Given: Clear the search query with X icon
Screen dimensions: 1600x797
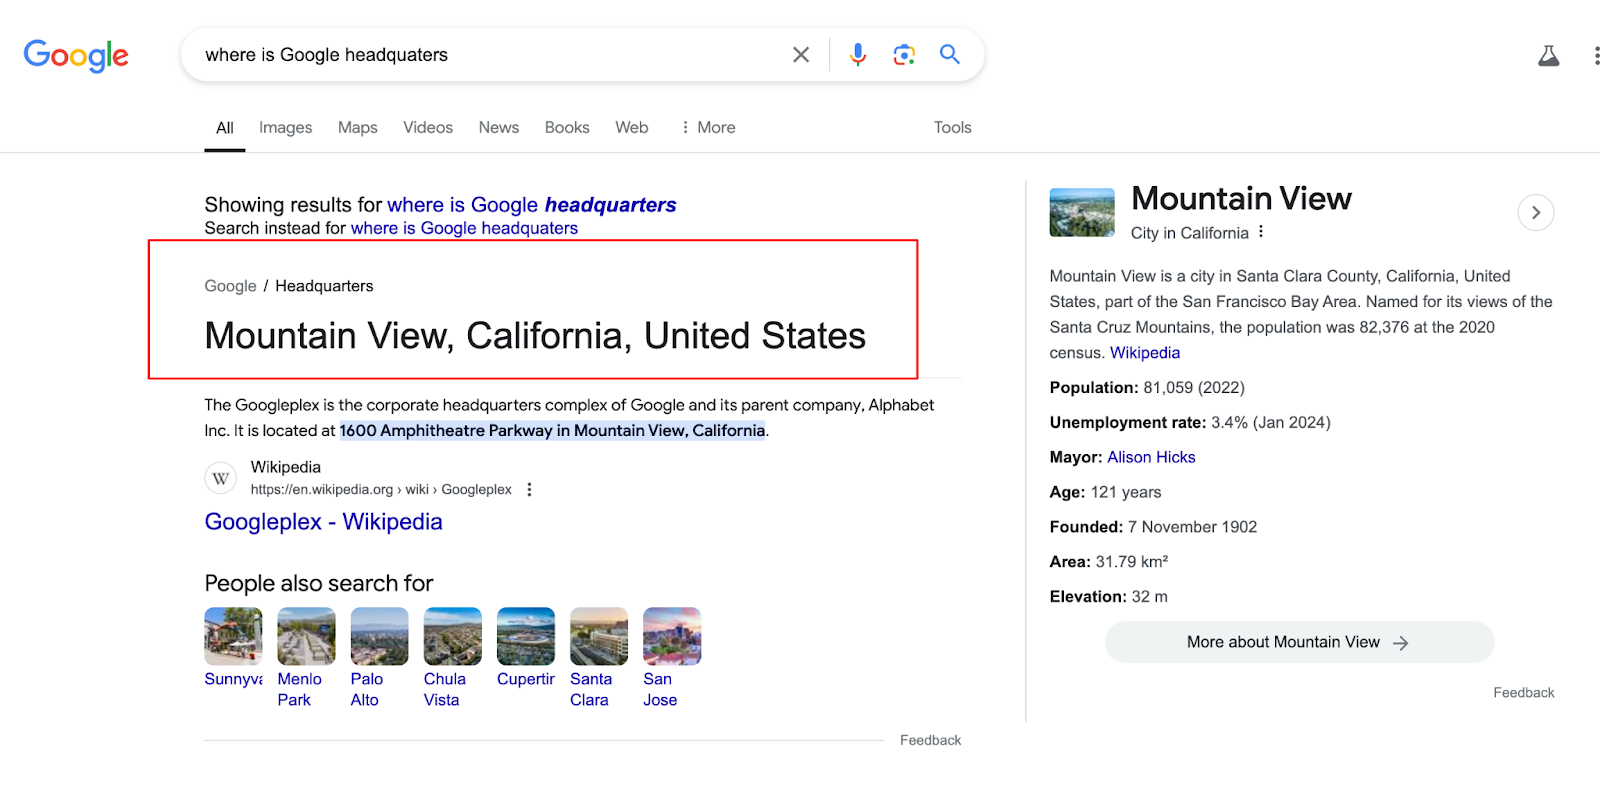Looking at the screenshot, I should 801,55.
